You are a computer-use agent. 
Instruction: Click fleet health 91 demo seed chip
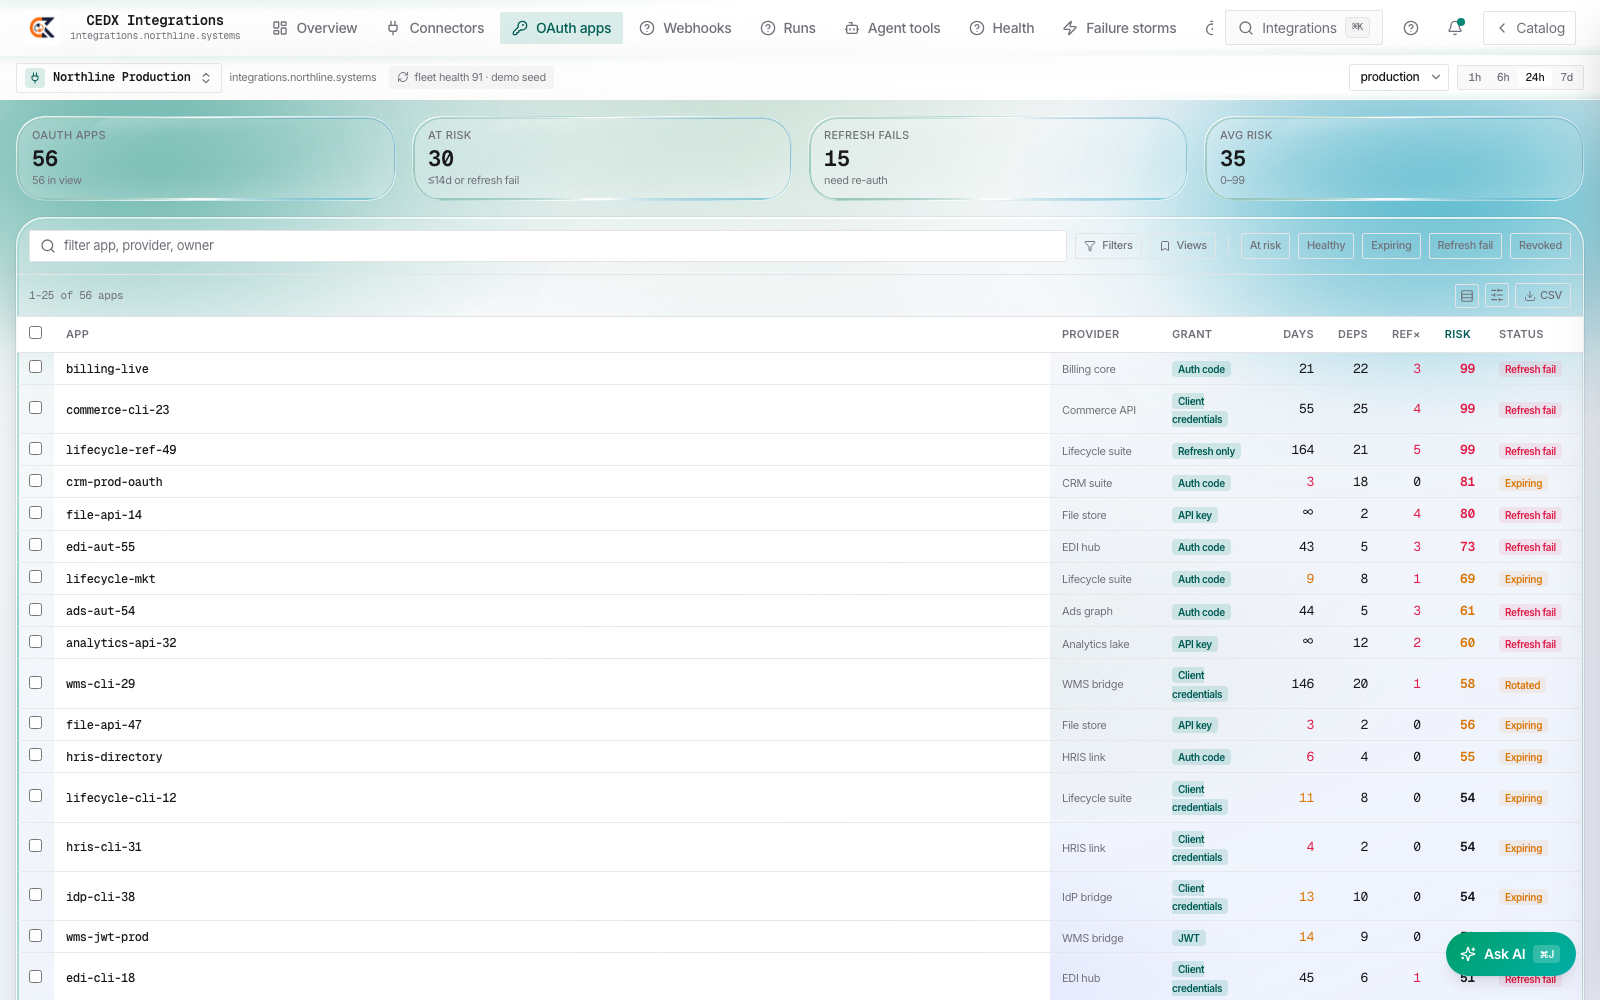471,77
